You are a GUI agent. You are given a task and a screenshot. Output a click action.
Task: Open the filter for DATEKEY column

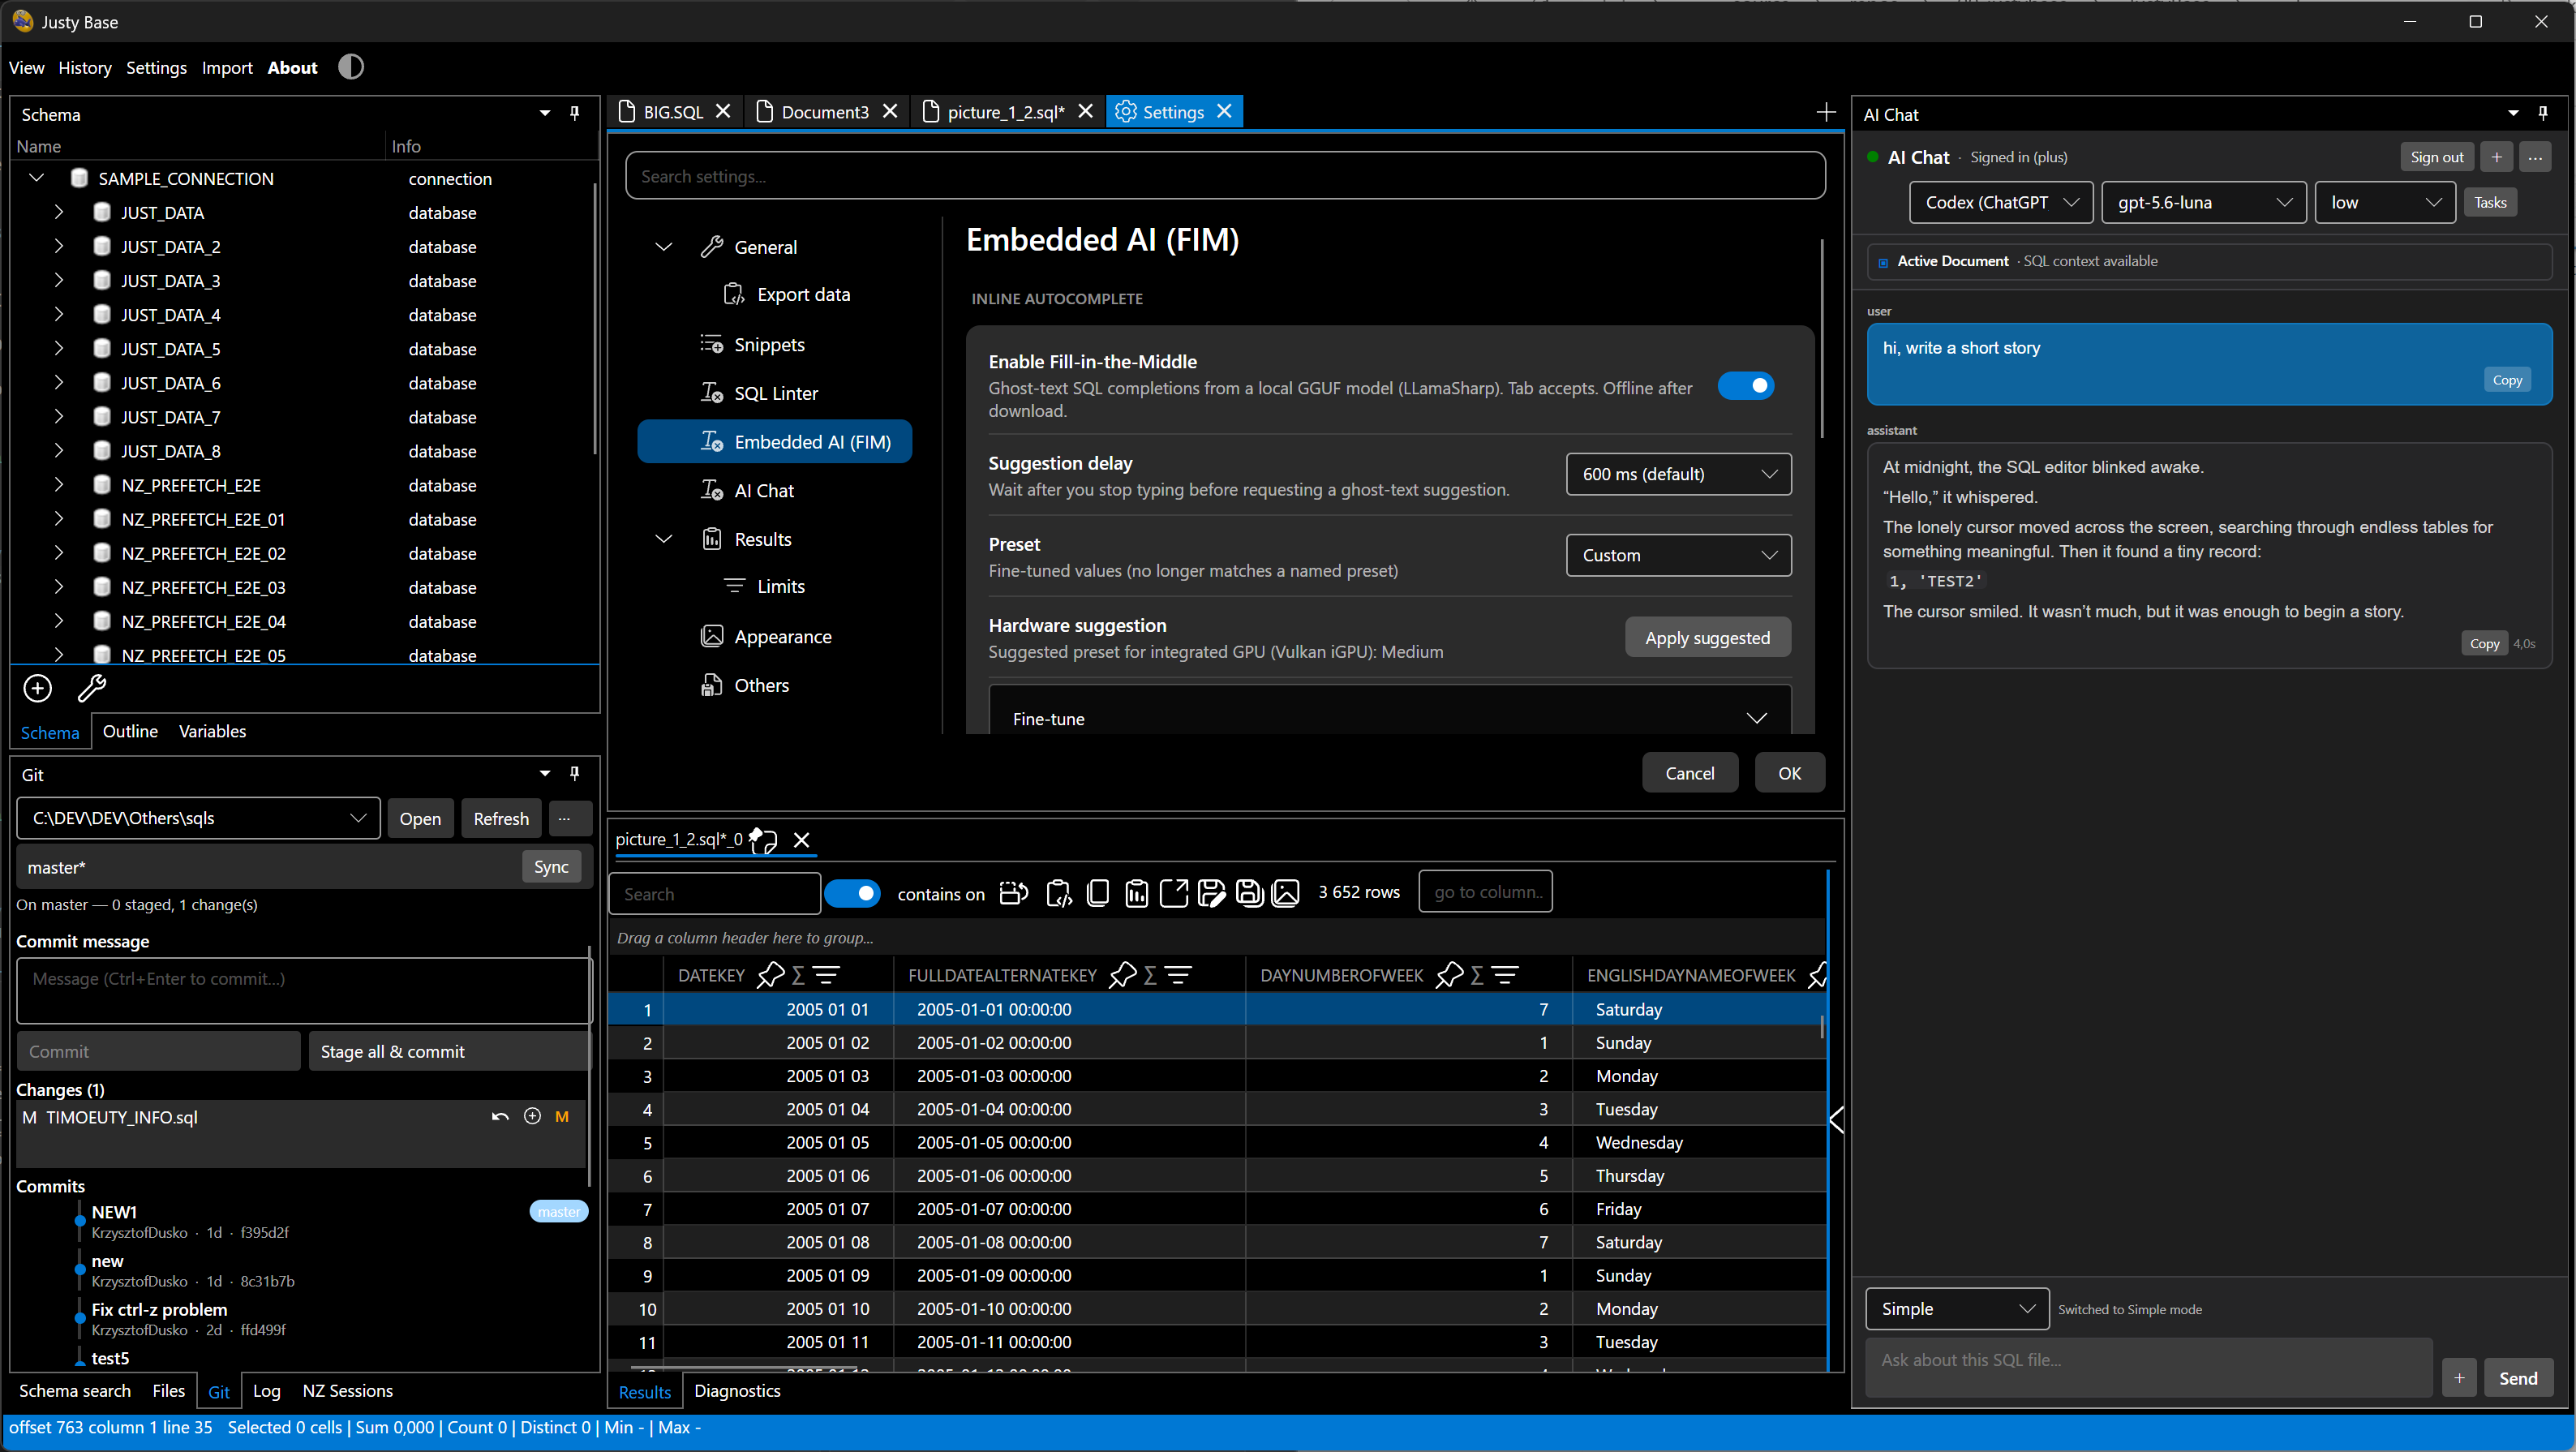826,975
